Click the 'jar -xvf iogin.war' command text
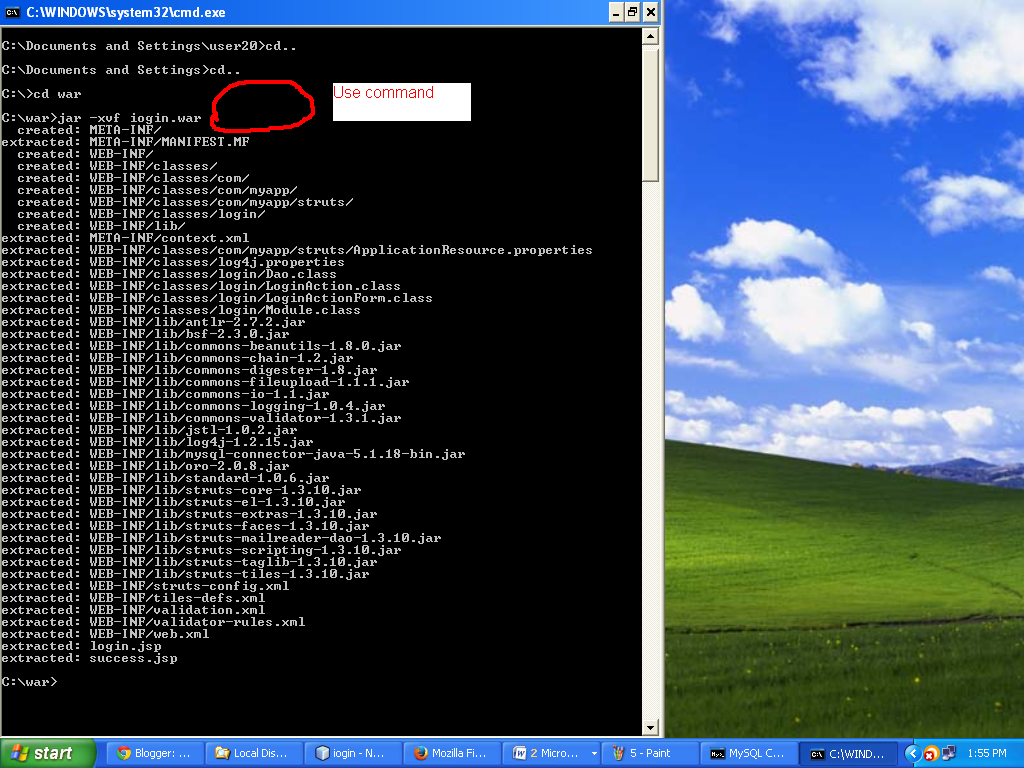 pyautogui.click(x=129, y=118)
